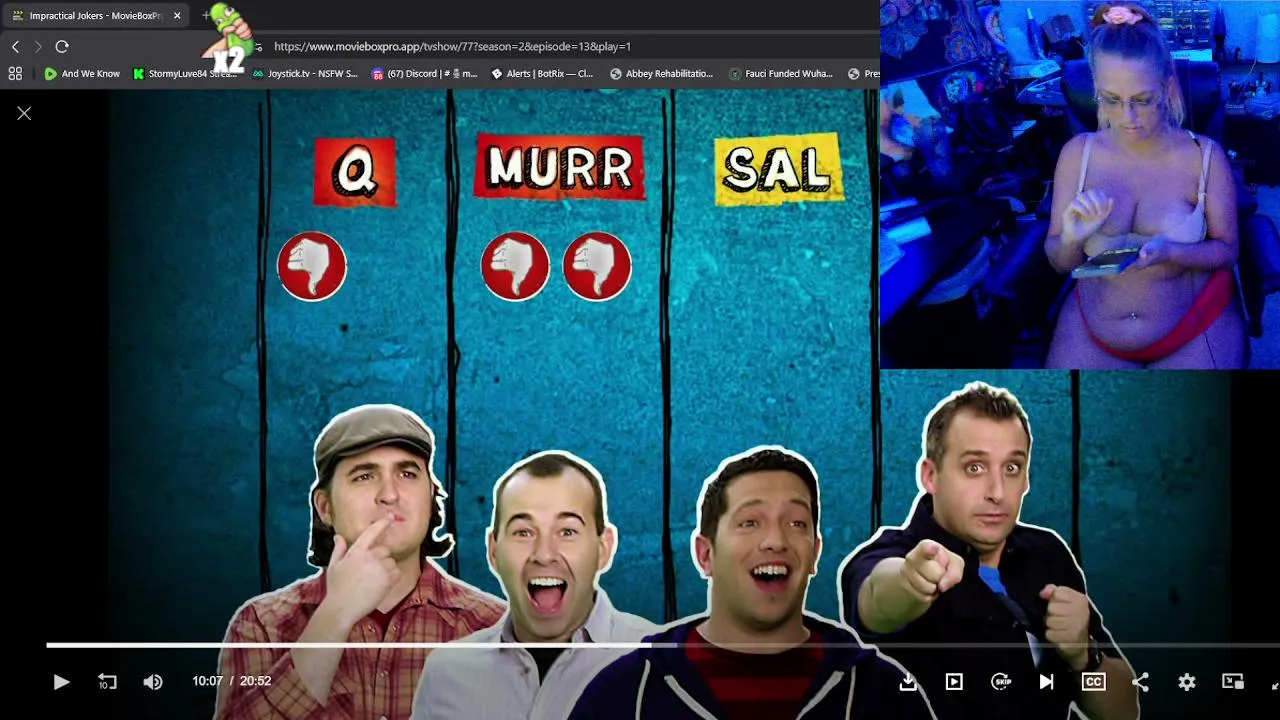The height and width of the screenshot is (720, 1280).
Task: Share the video with the share icon
Action: pyautogui.click(x=1140, y=682)
